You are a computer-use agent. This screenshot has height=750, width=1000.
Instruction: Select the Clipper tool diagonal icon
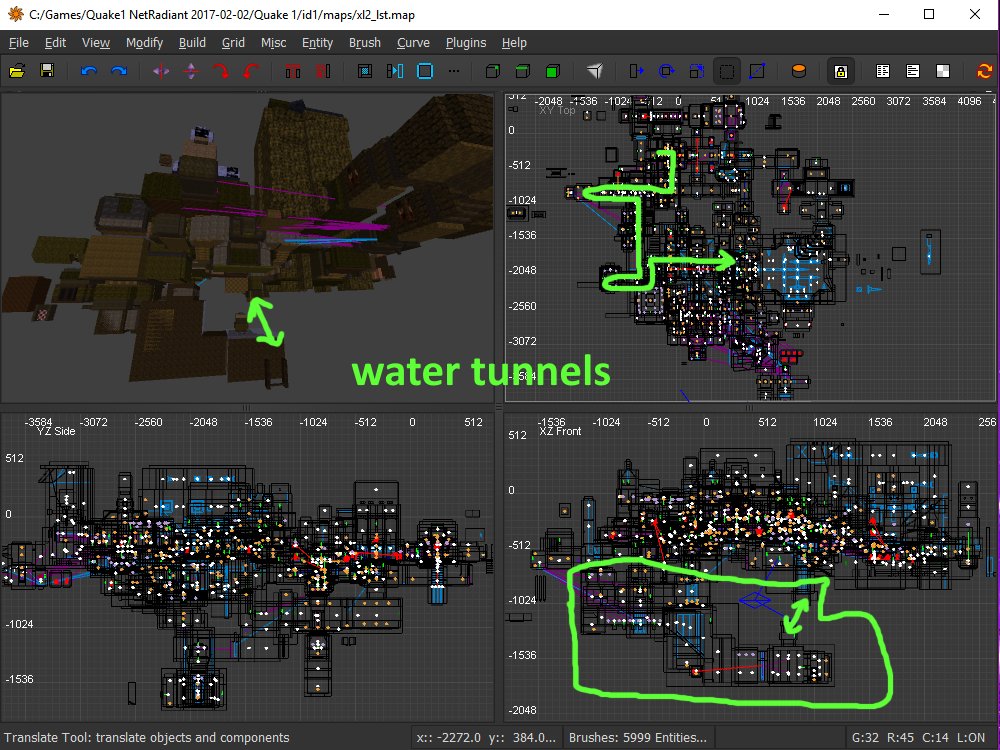coord(757,71)
